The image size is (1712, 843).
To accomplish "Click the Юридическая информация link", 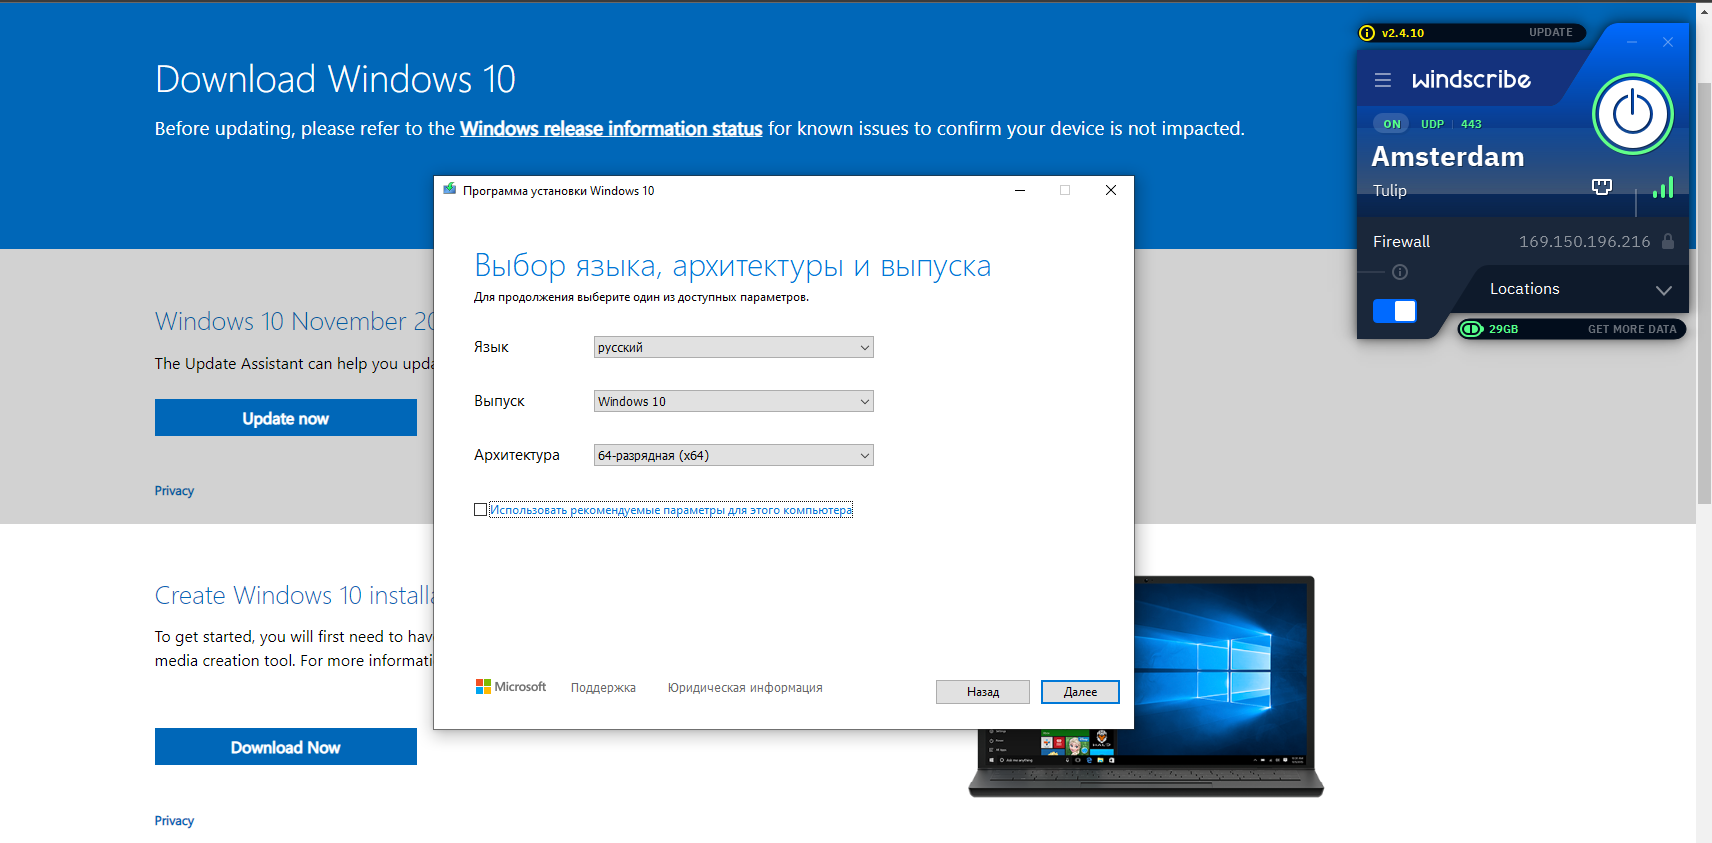I will click(x=745, y=688).
